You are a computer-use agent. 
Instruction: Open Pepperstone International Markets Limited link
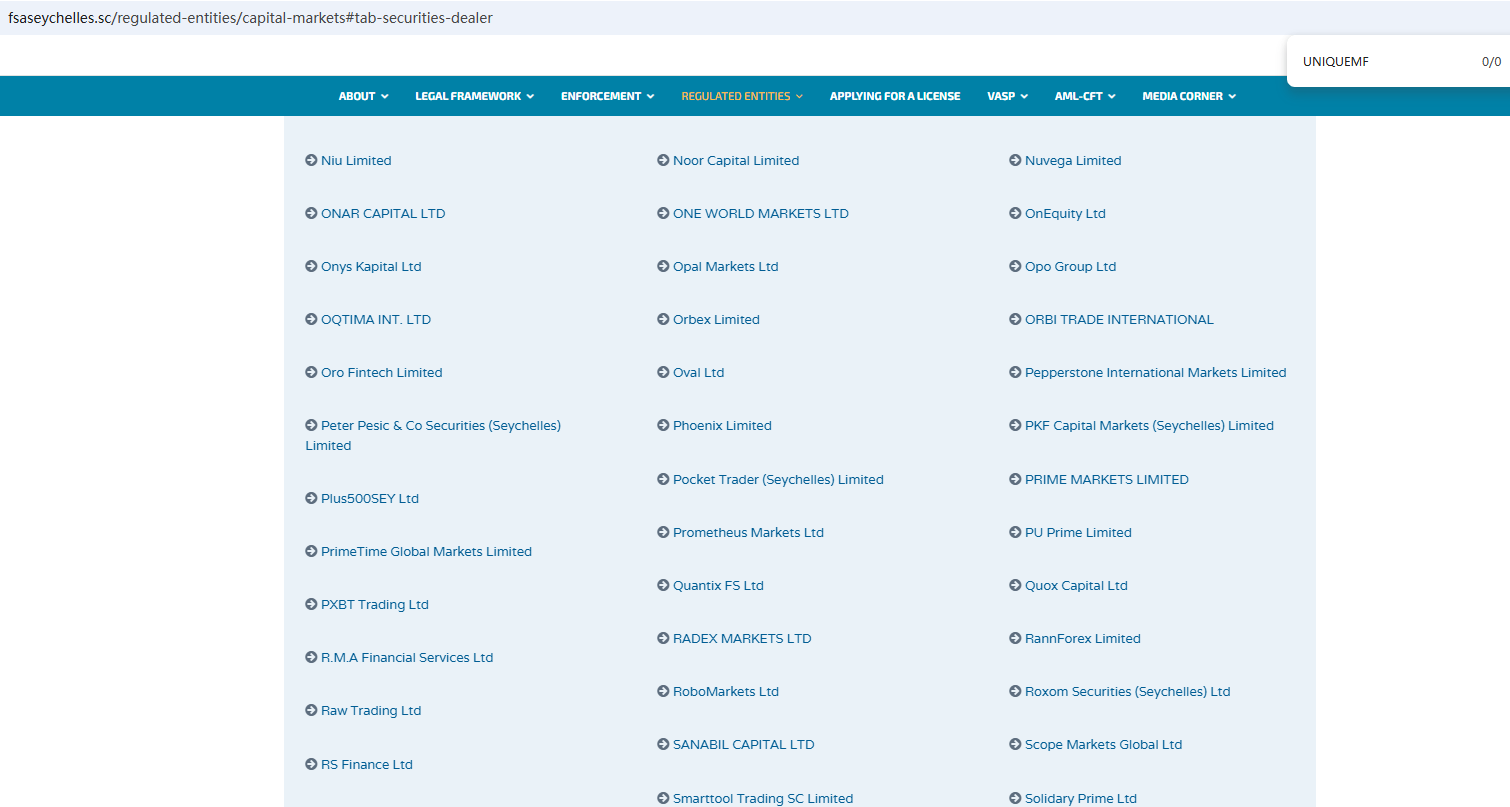pos(1155,372)
